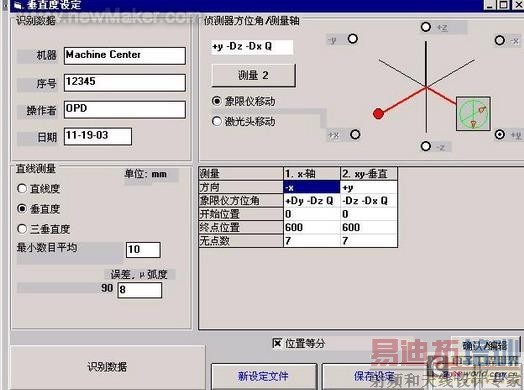524x390 pixels.
Task: Click the 2. xy-垂直 column header
Action: 369,174
